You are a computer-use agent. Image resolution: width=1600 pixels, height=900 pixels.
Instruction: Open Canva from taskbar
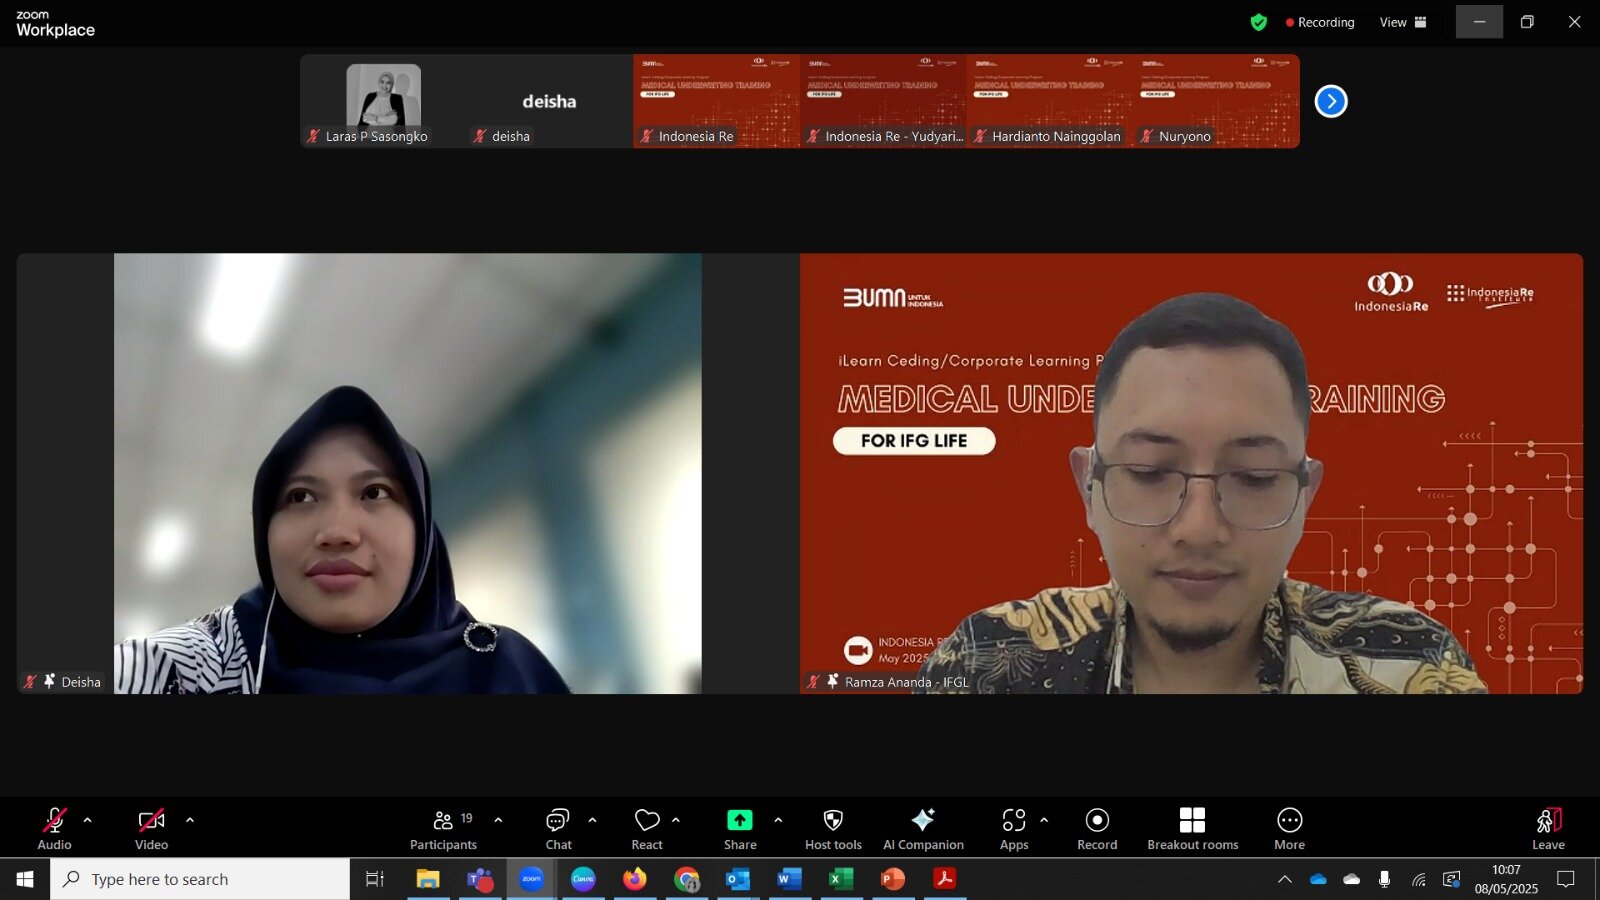583,879
